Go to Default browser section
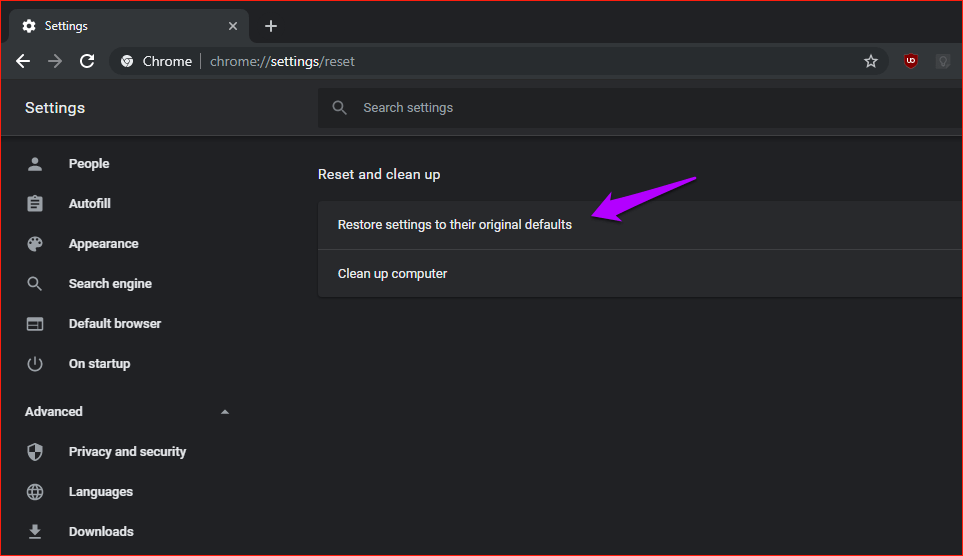 [114, 324]
